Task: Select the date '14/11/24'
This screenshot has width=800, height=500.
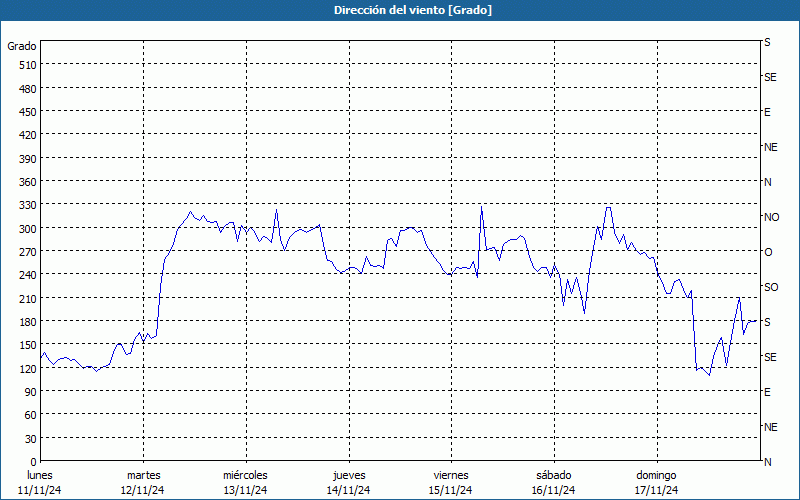Action: pyautogui.click(x=349, y=490)
